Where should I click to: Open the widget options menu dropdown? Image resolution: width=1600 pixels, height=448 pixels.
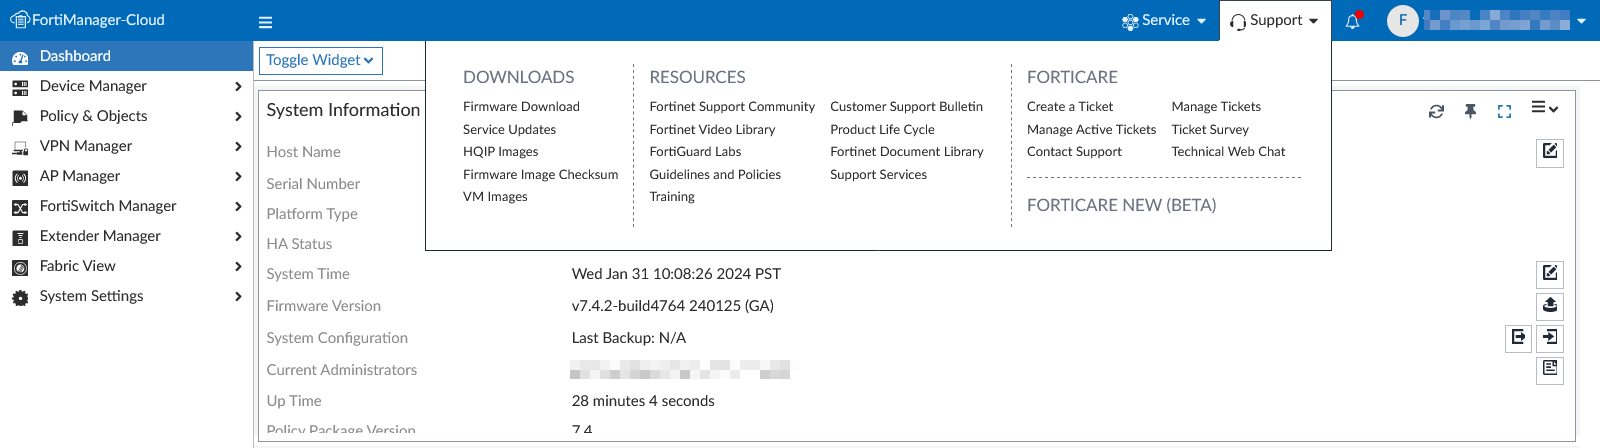(1544, 108)
